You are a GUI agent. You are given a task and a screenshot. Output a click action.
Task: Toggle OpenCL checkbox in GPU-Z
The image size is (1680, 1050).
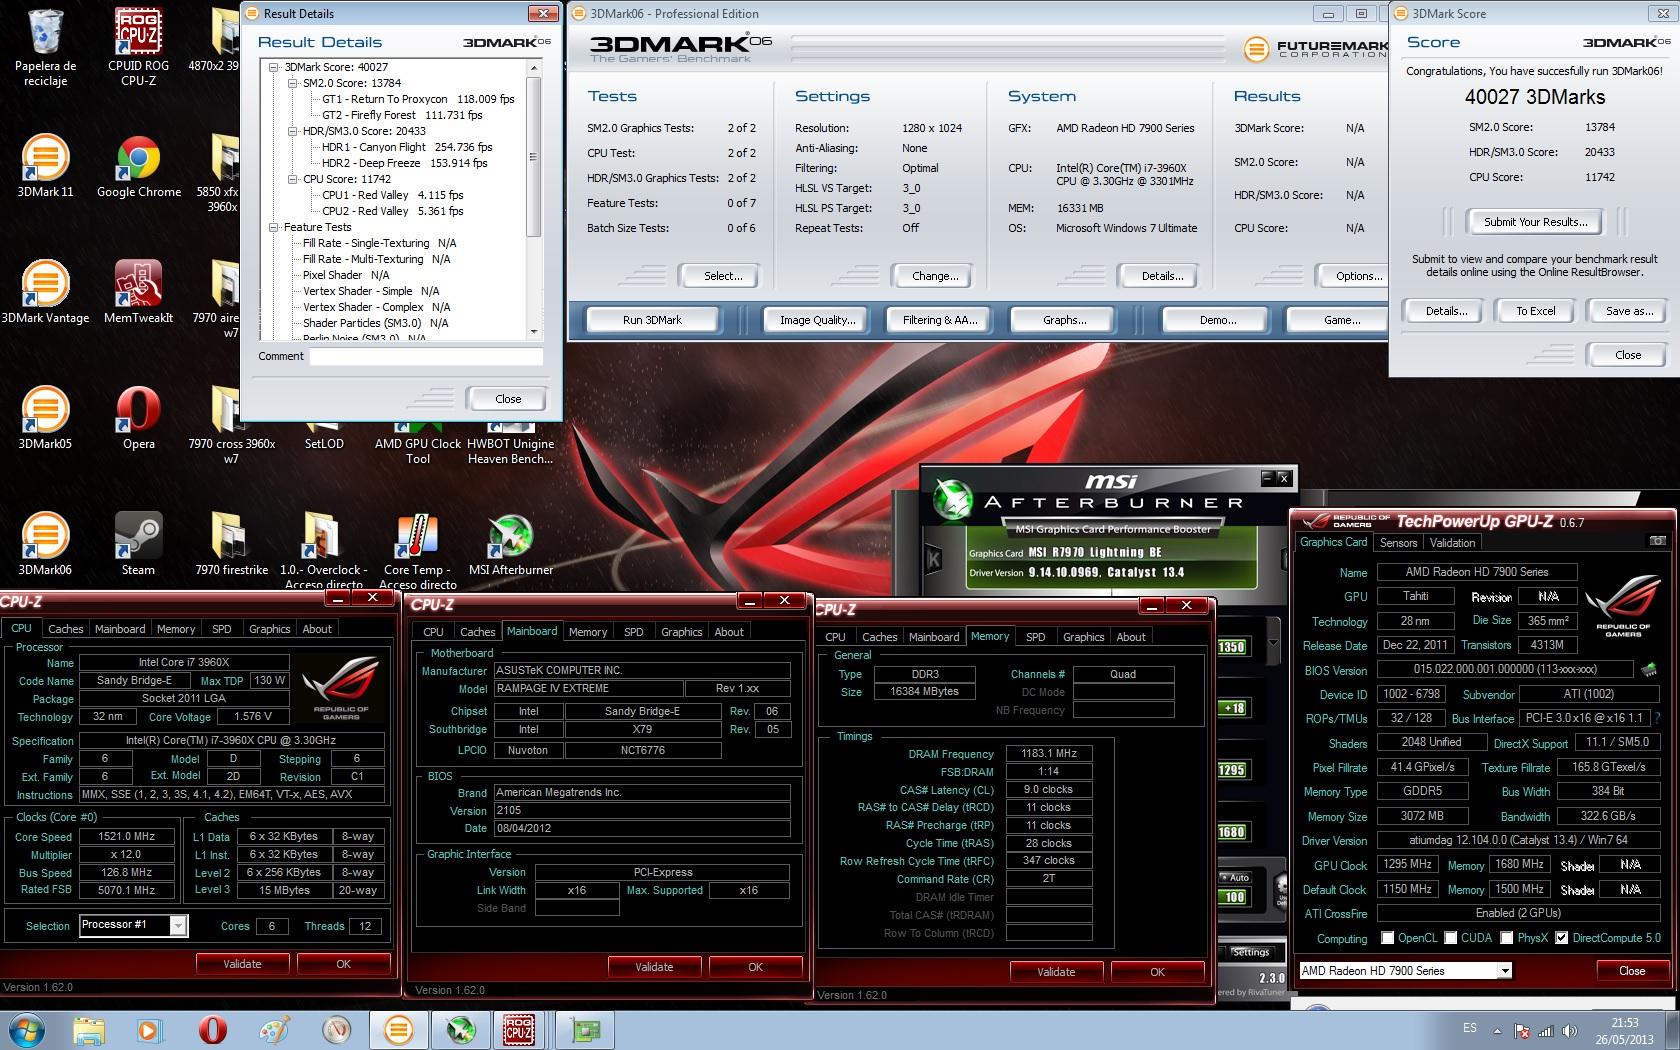[1387, 938]
